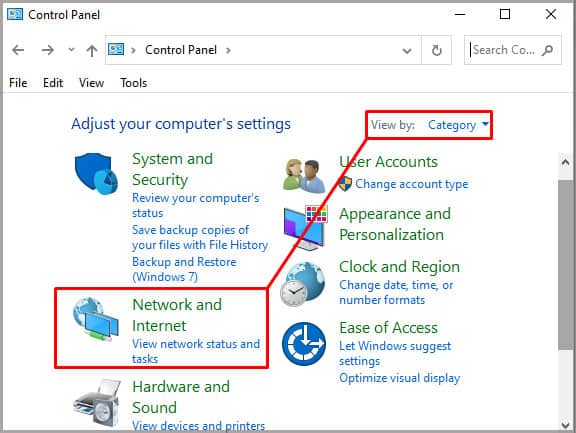The width and height of the screenshot is (576, 433).
Task: Click the Control Panel icon in address bar
Action: coord(116,49)
